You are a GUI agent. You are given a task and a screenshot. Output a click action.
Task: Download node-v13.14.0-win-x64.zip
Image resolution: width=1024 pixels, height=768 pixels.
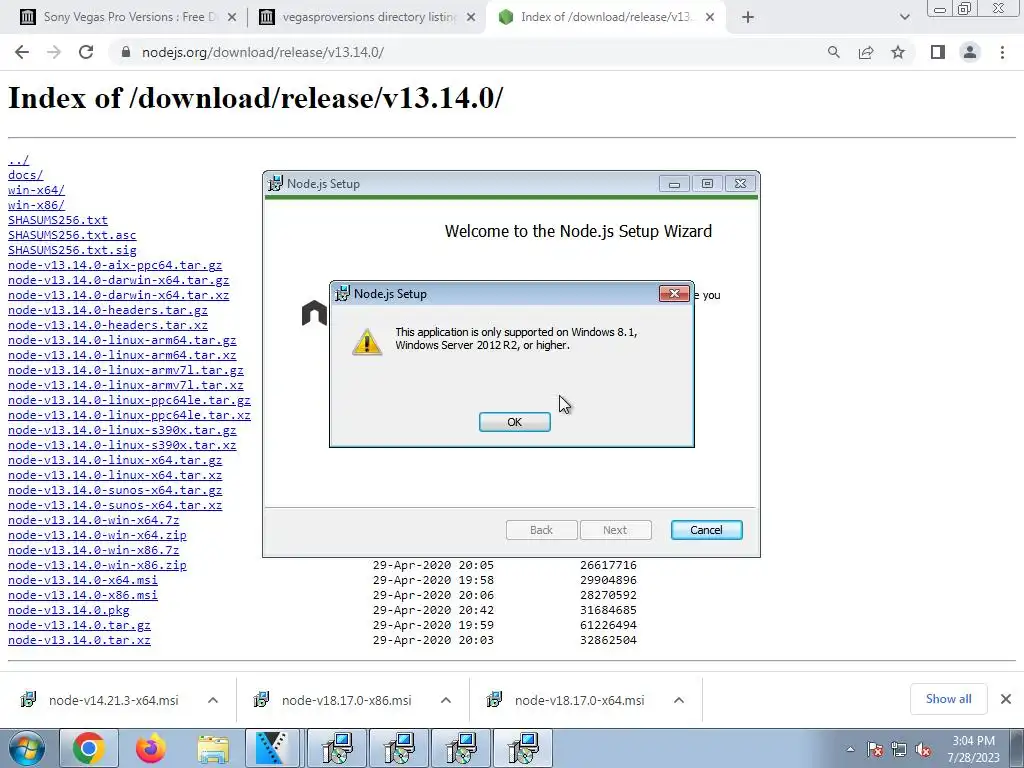97,535
